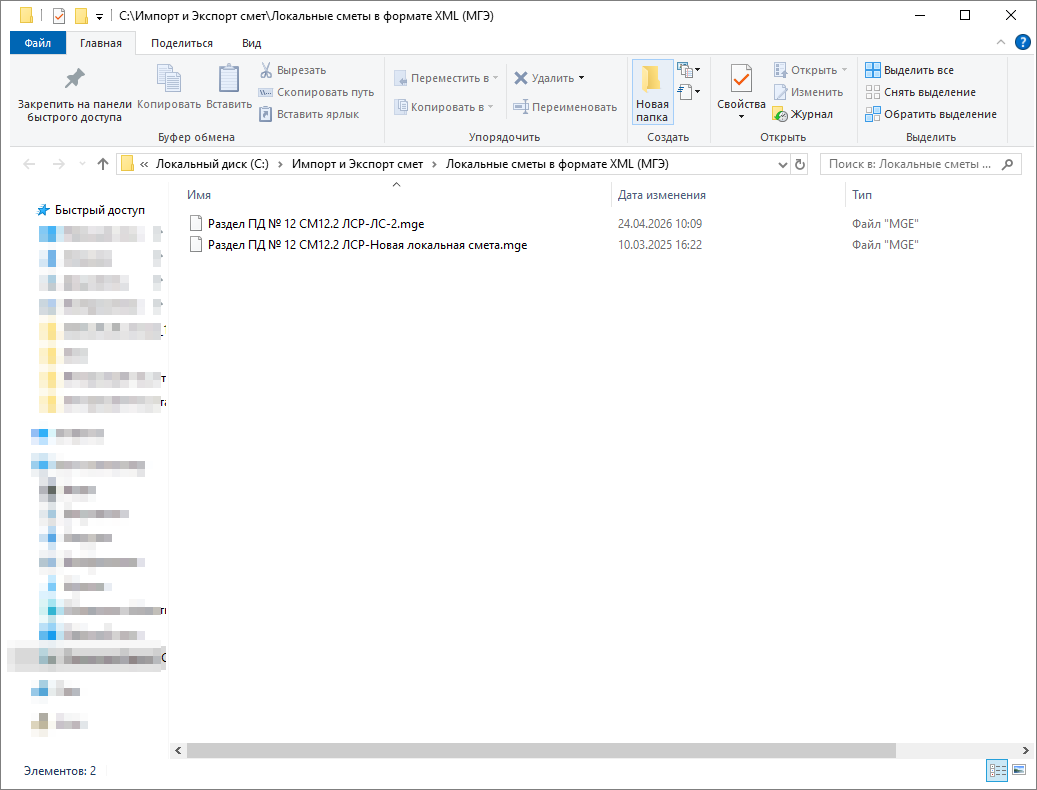Click the Cut scissors icon
This screenshot has height=790, width=1037.
click(x=266, y=70)
